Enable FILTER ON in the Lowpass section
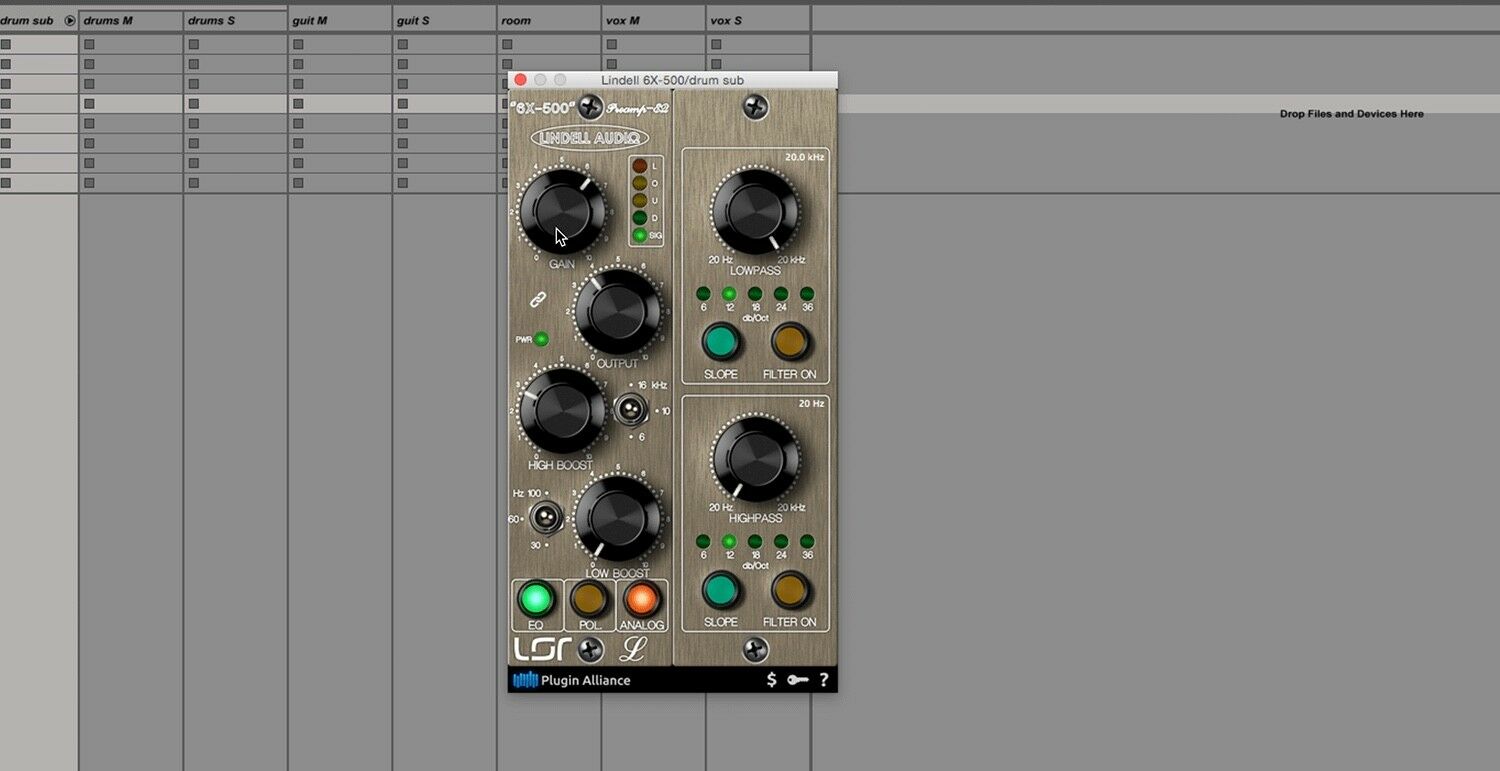The height and width of the screenshot is (771, 1500). point(789,342)
